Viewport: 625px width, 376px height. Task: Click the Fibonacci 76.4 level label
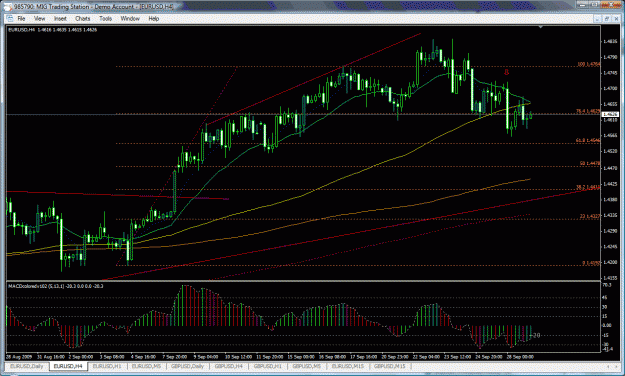(588, 111)
